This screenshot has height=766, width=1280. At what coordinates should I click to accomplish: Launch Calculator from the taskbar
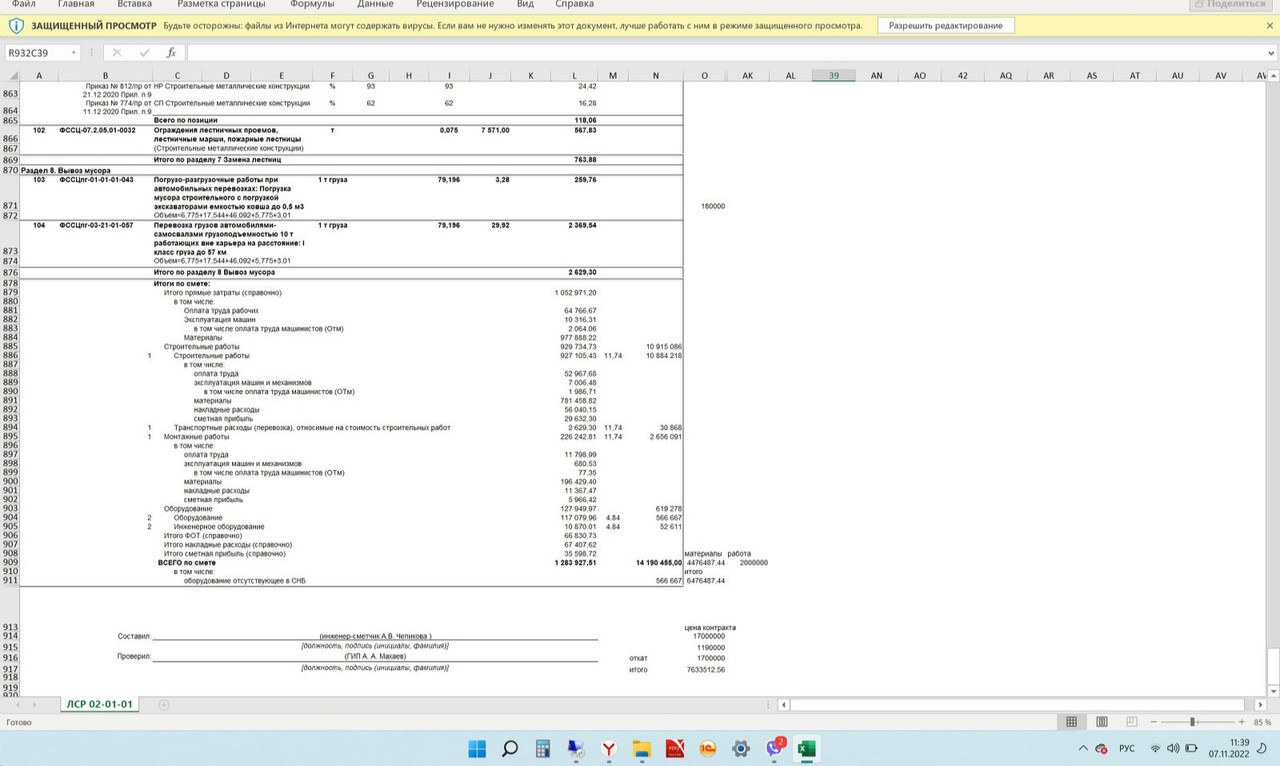[x=543, y=748]
